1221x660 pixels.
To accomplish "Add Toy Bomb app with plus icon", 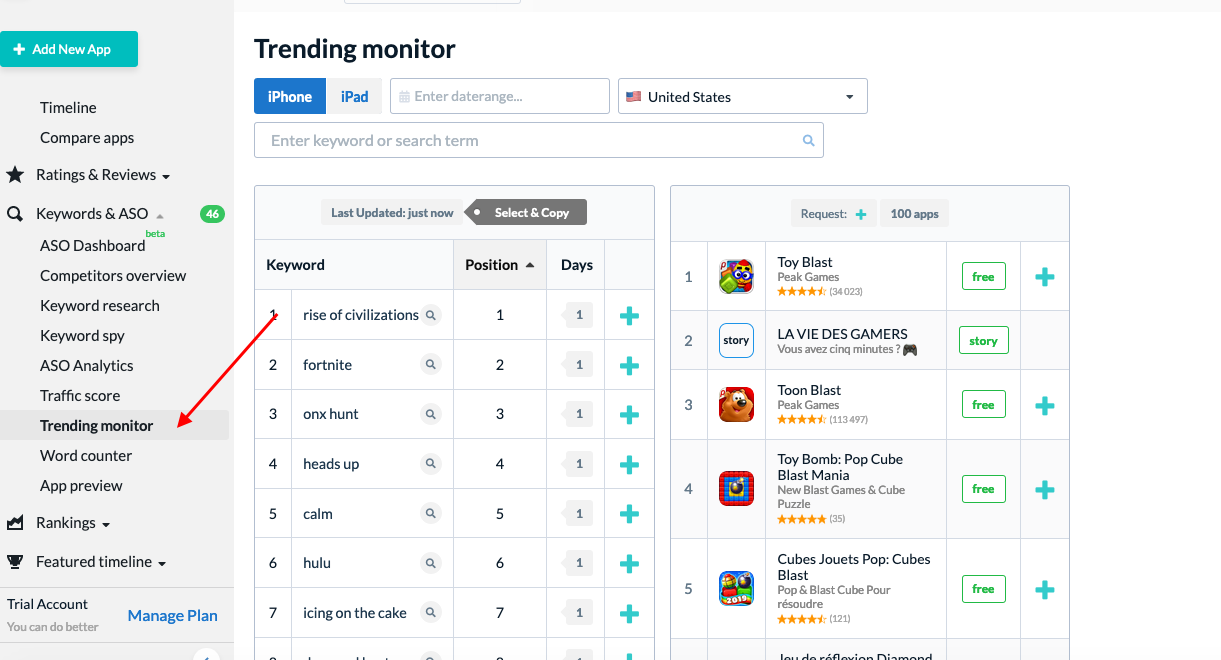I will pyautogui.click(x=1045, y=490).
